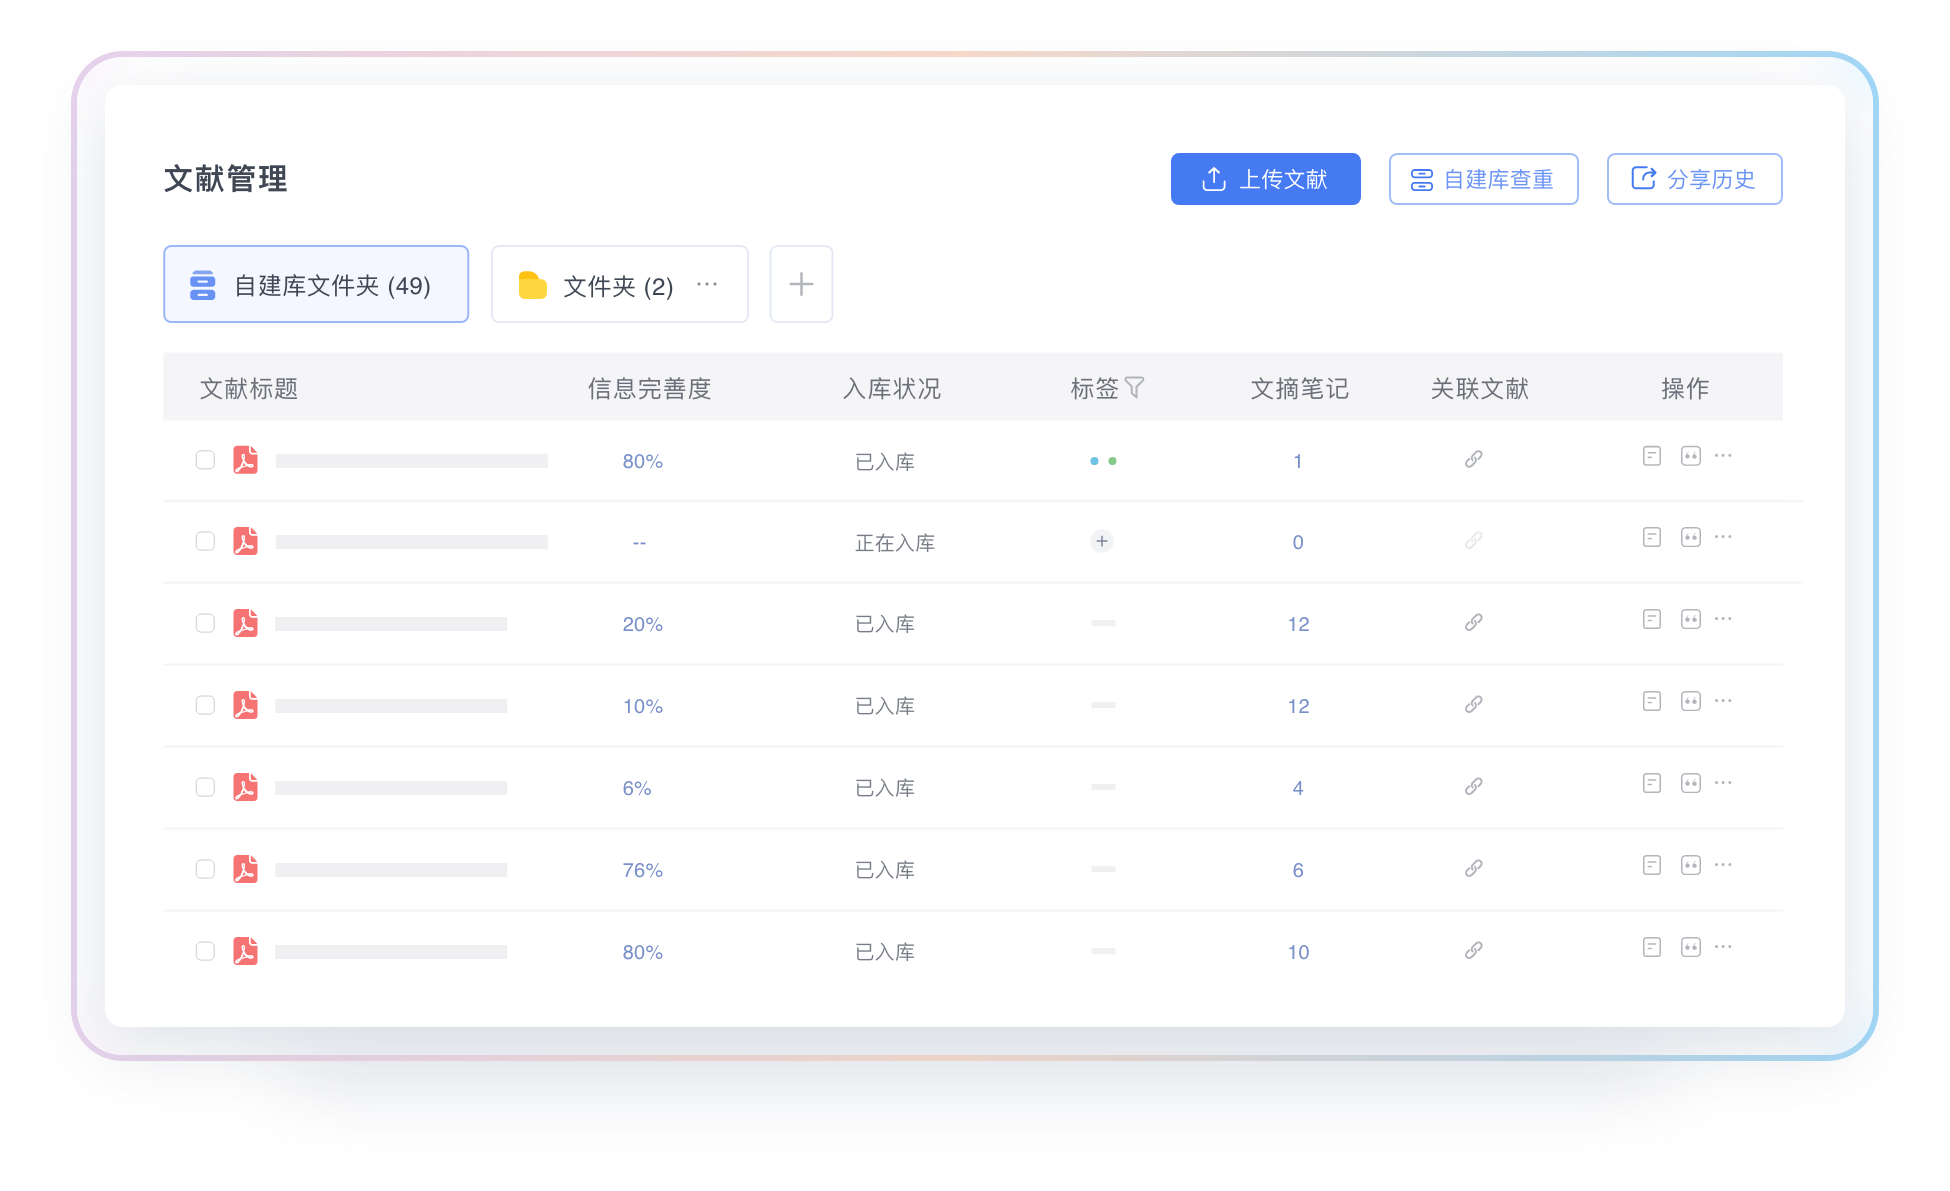Screen dimensions: 1950x1191
Task: Switch to 自建库文件夹 (49) tab
Action: pyautogui.click(x=316, y=285)
